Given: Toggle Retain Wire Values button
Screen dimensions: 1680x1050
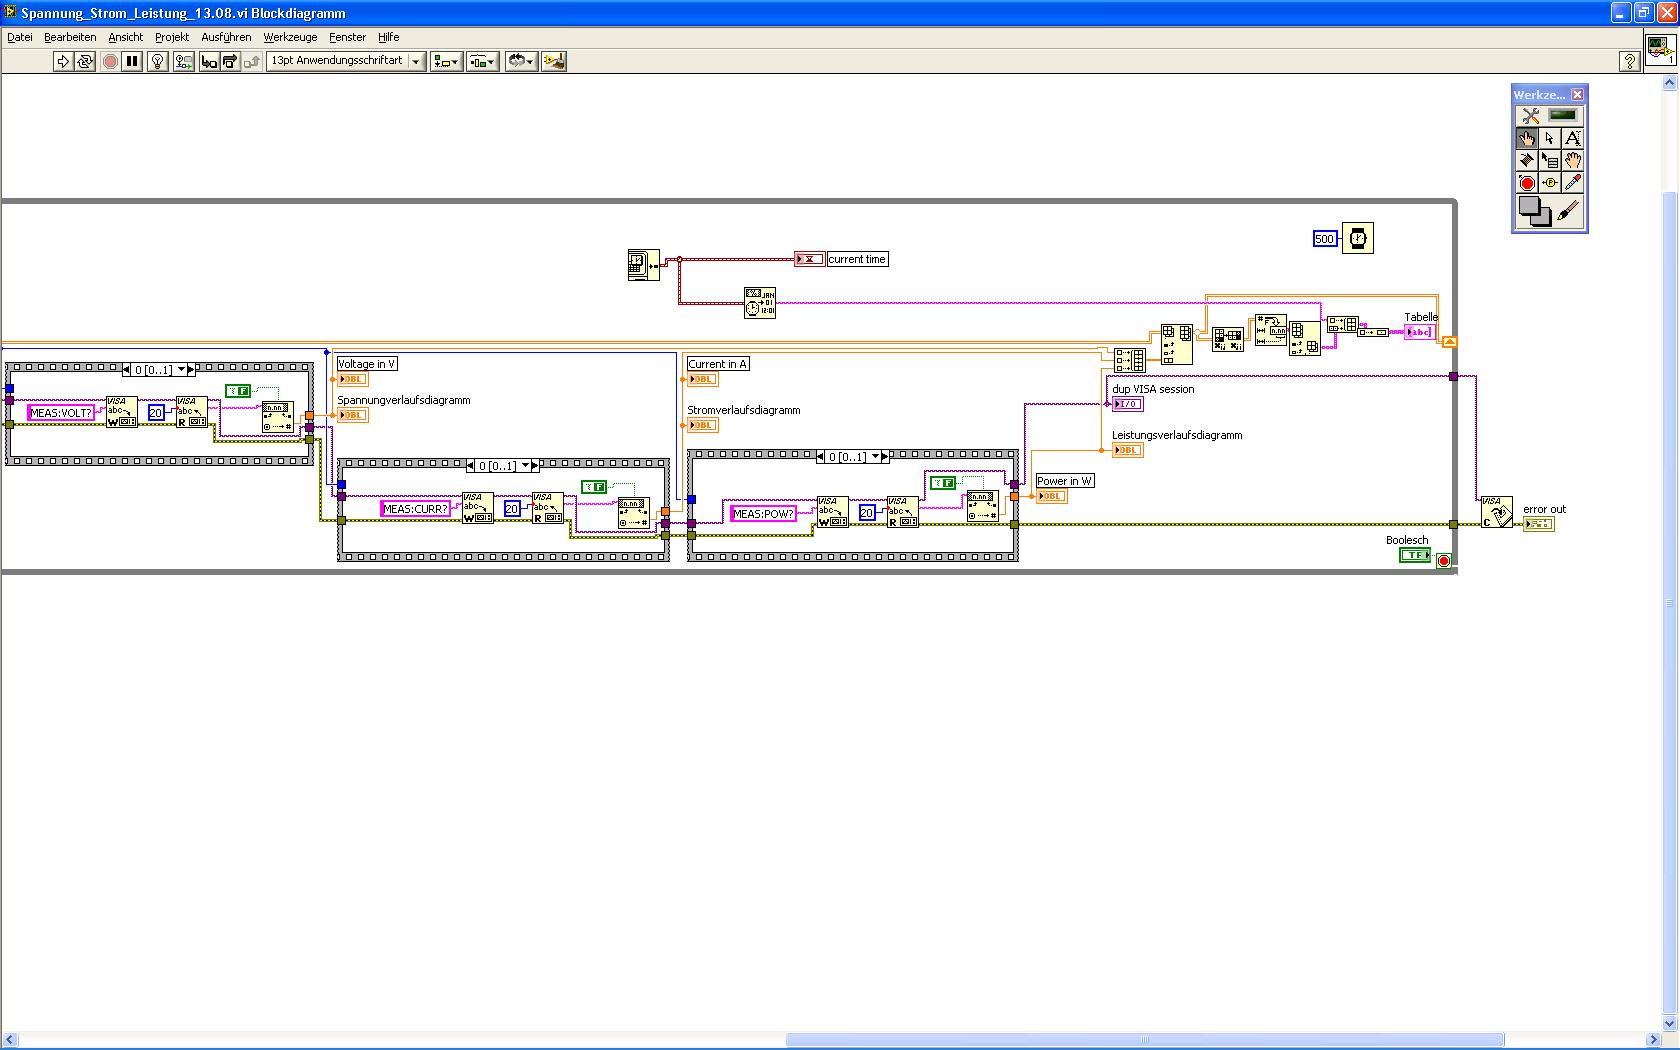Looking at the screenshot, I should (183, 61).
